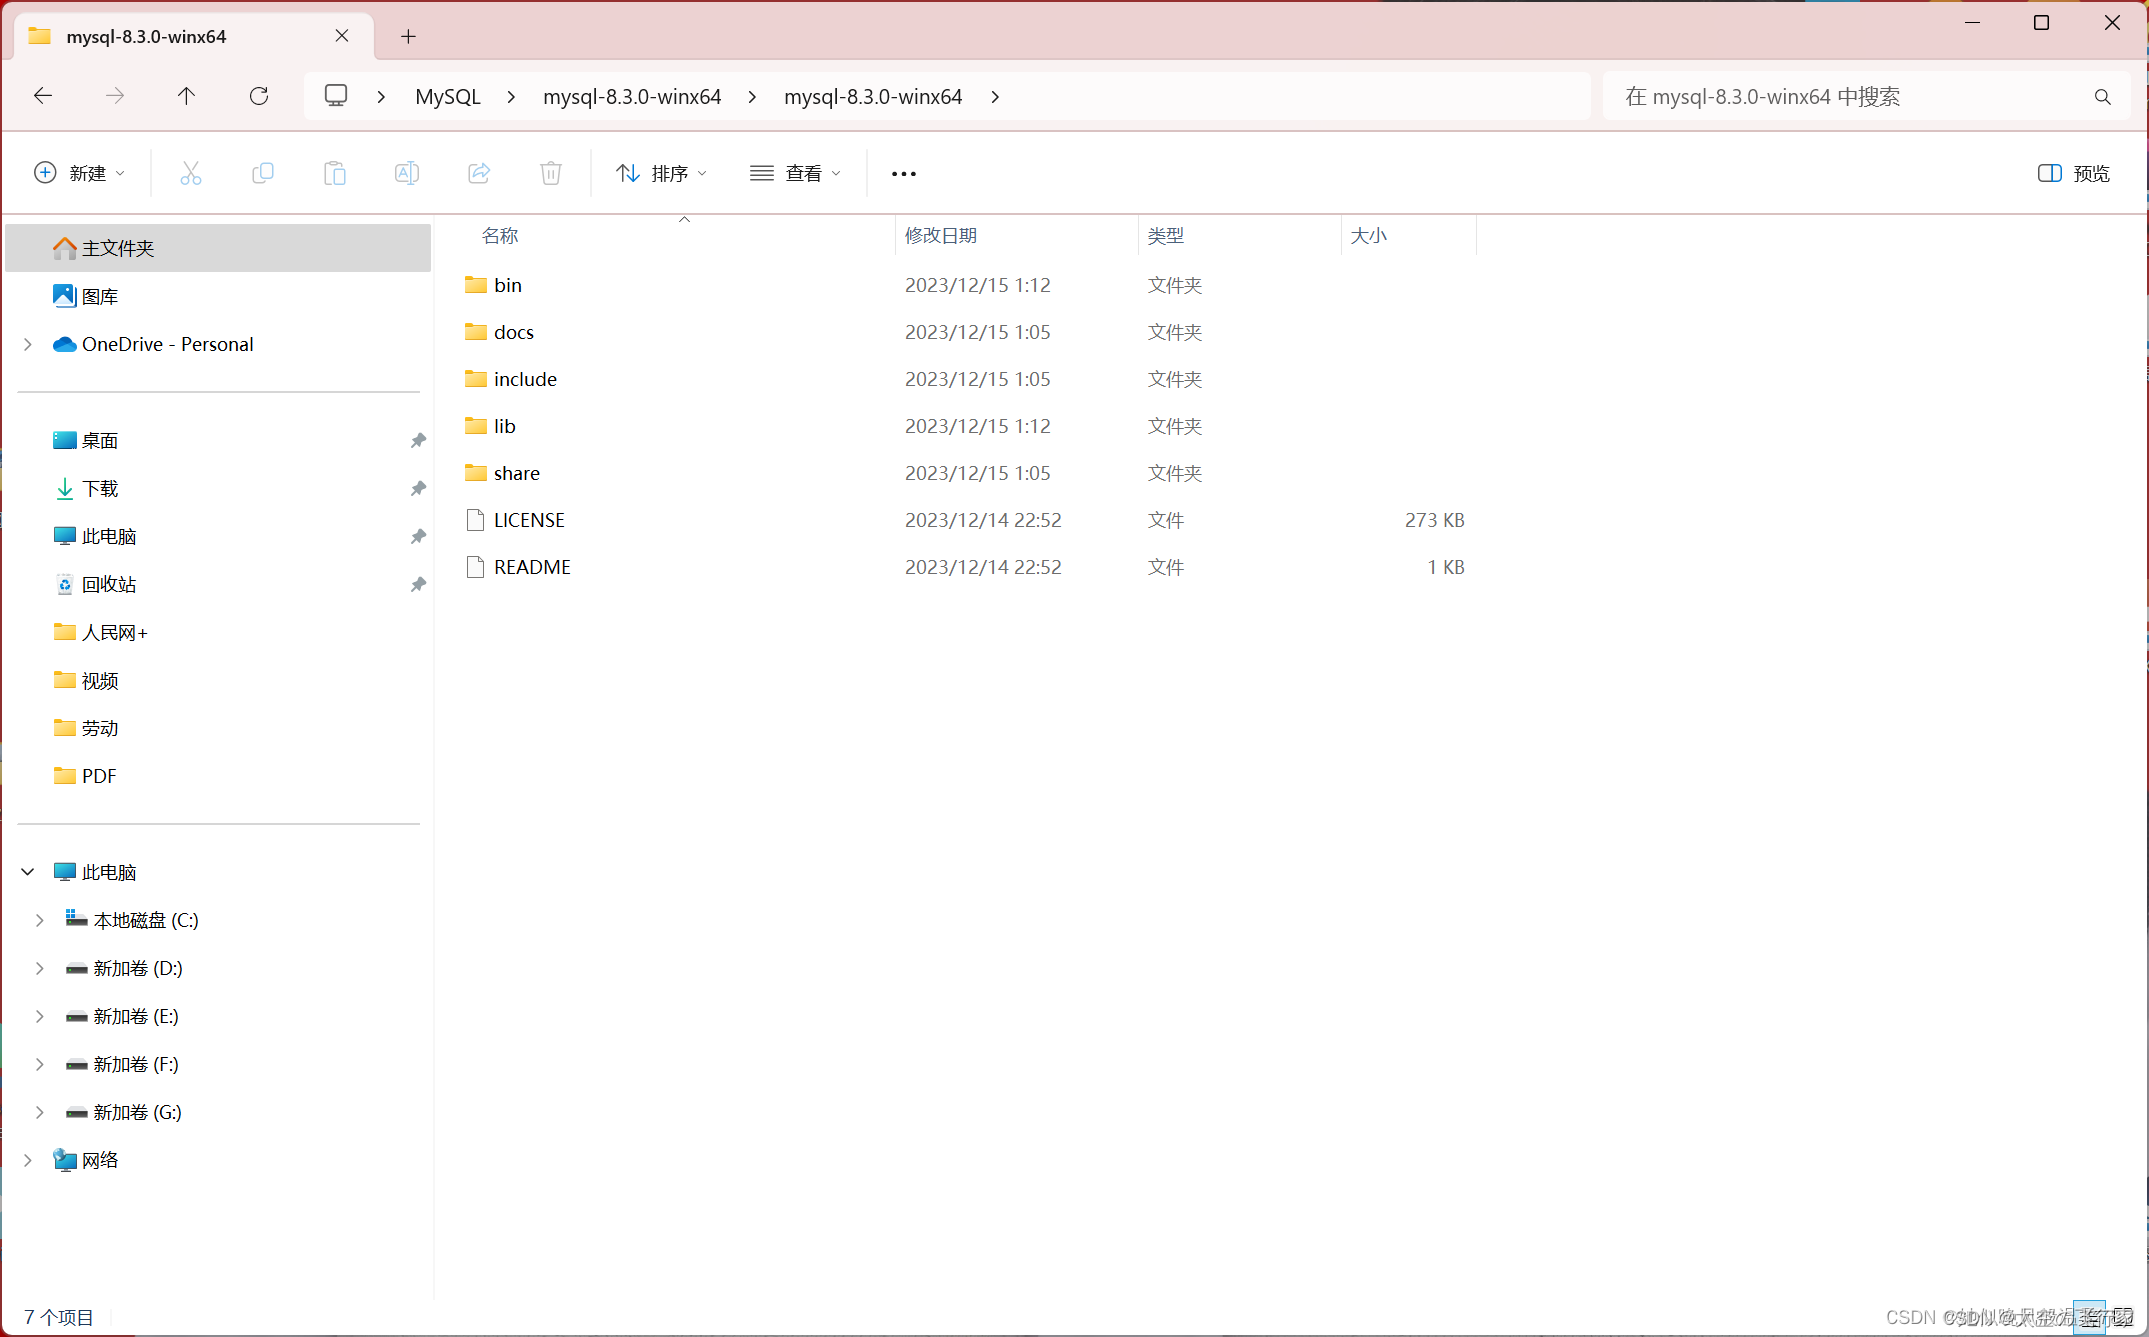Open the 新建 new item dropdown
The image size is (2149, 1337).
click(x=80, y=174)
